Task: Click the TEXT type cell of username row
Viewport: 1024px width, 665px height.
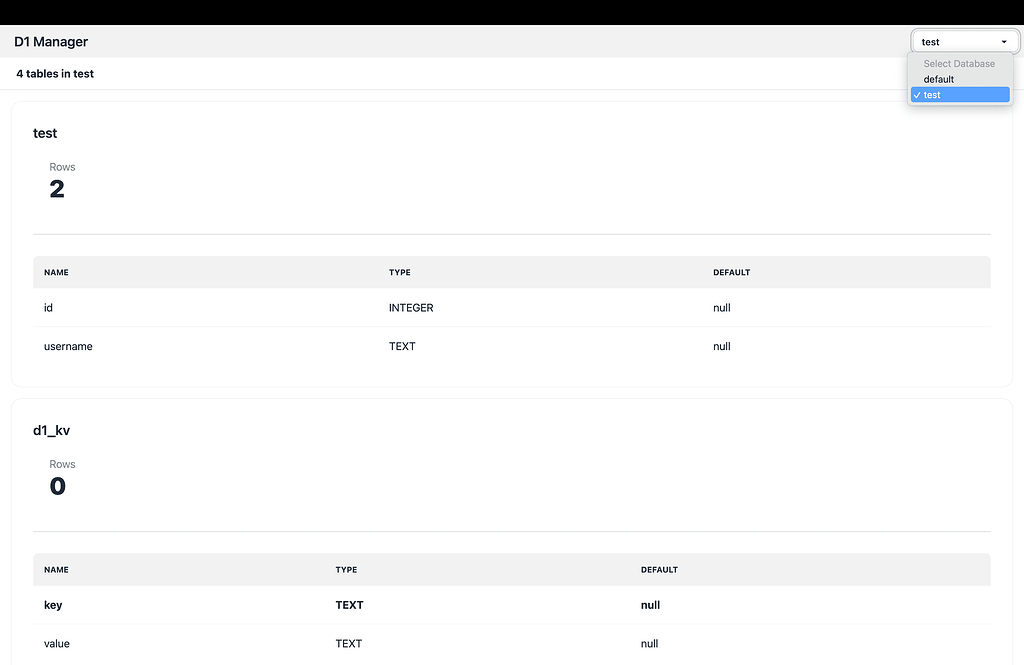Action: [402, 346]
